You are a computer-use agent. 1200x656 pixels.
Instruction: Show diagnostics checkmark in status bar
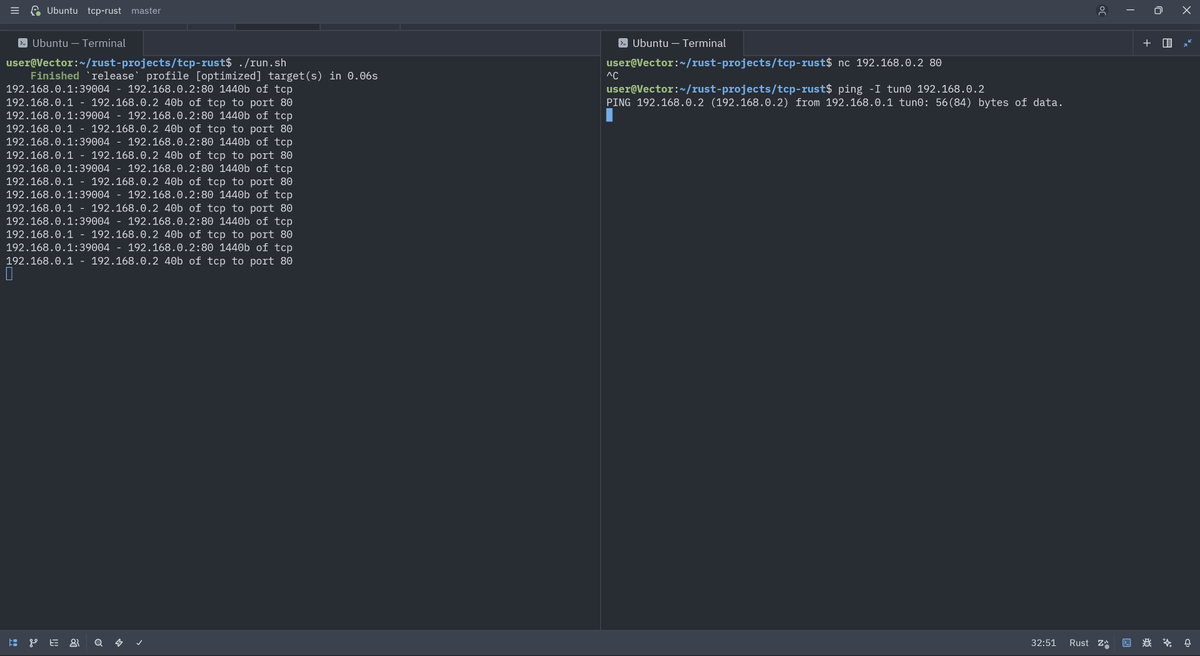[x=139, y=643]
